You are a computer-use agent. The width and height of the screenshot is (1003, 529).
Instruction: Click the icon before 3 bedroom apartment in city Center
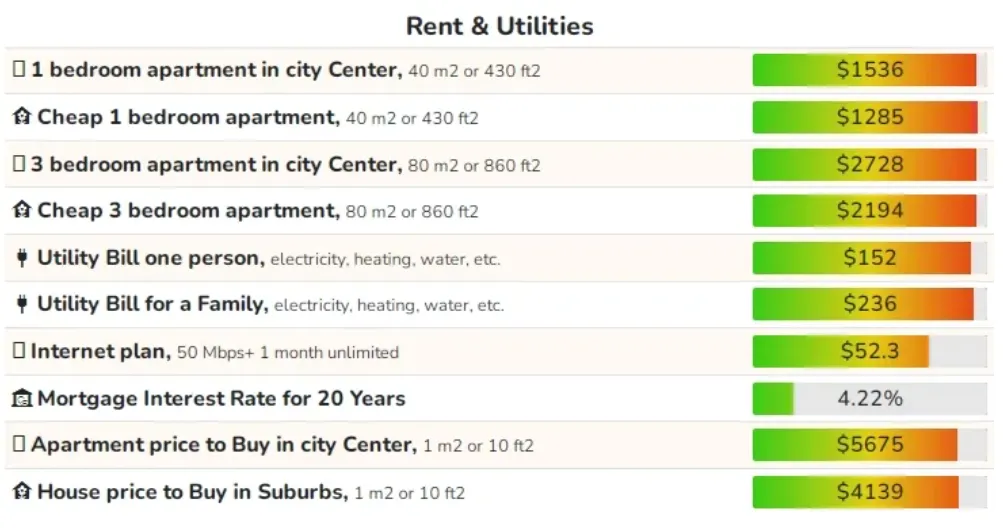(x=19, y=164)
